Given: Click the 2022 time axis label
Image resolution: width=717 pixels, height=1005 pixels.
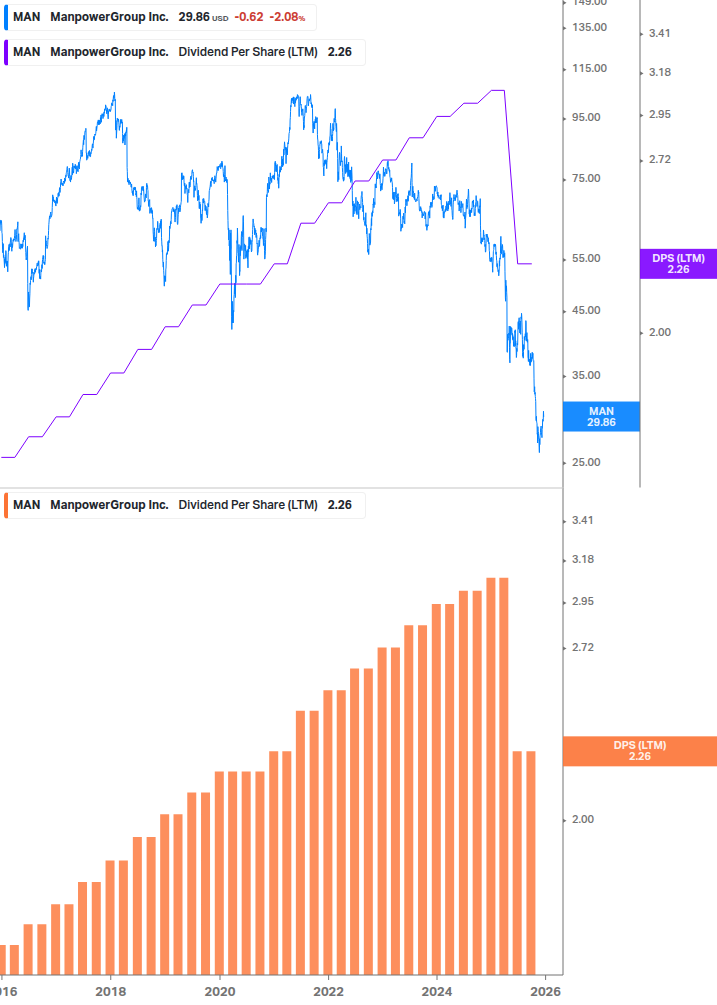Looking at the screenshot, I should pos(329,992).
